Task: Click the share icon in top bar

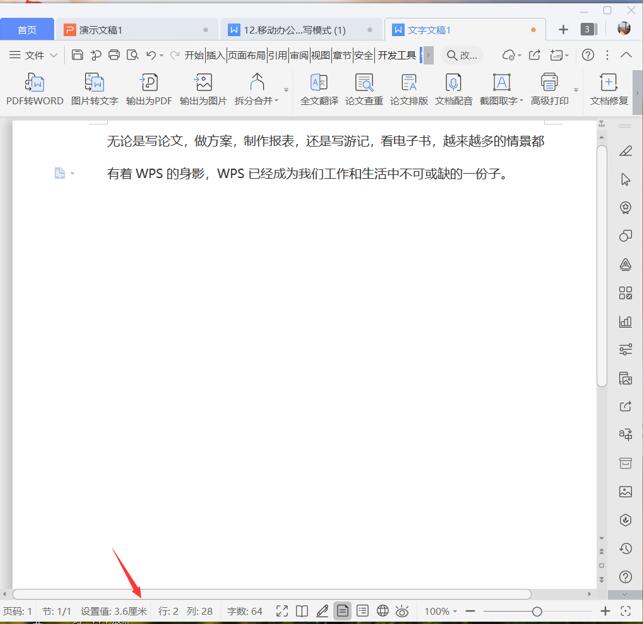Action: [x=534, y=55]
